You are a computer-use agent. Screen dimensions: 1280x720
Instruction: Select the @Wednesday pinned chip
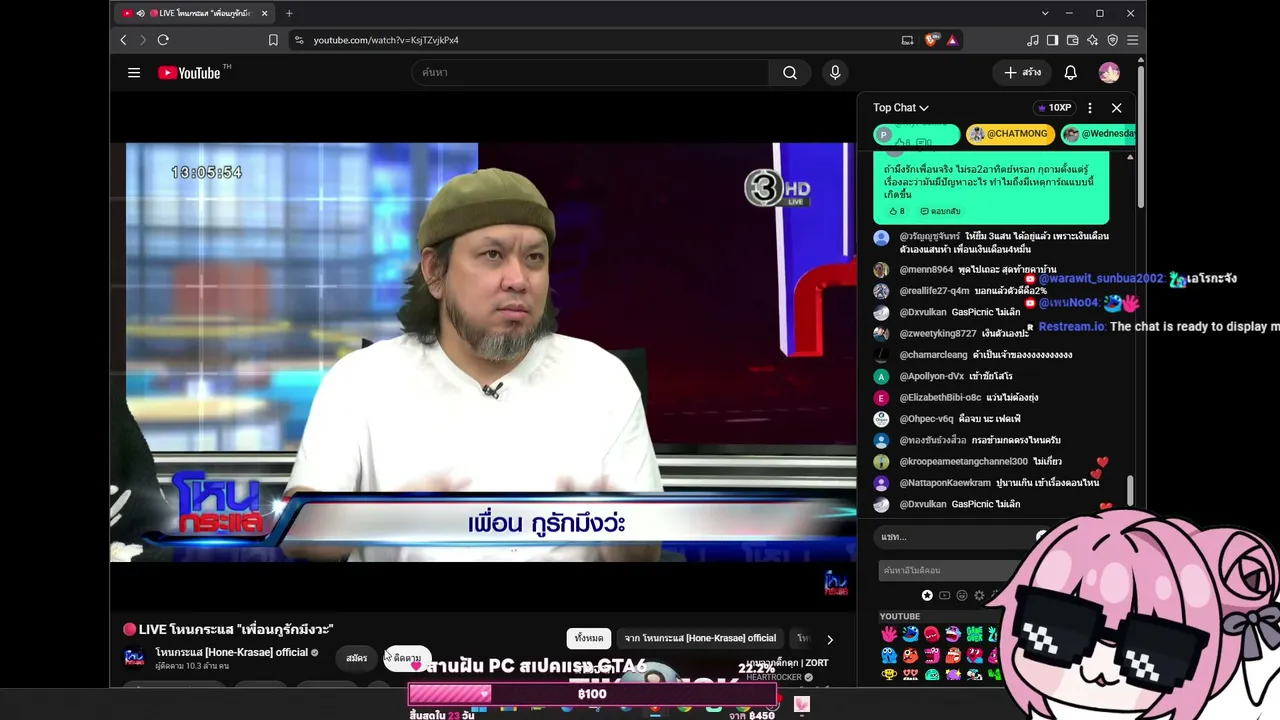1098,134
